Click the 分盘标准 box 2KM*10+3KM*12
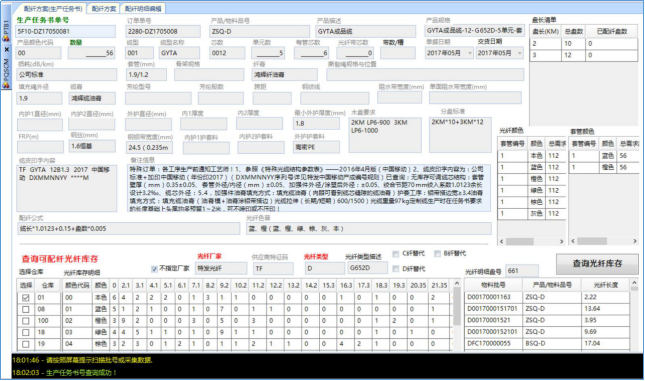The image size is (645, 381). click(x=460, y=135)
